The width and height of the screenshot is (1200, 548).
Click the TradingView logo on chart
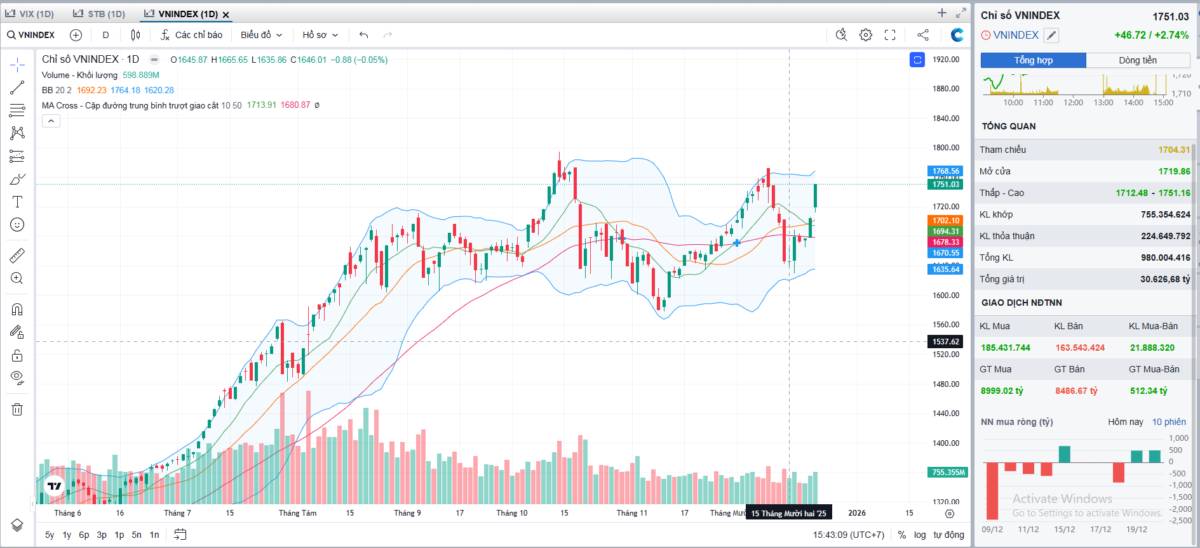pyautogui.click(x=53, y=486)
